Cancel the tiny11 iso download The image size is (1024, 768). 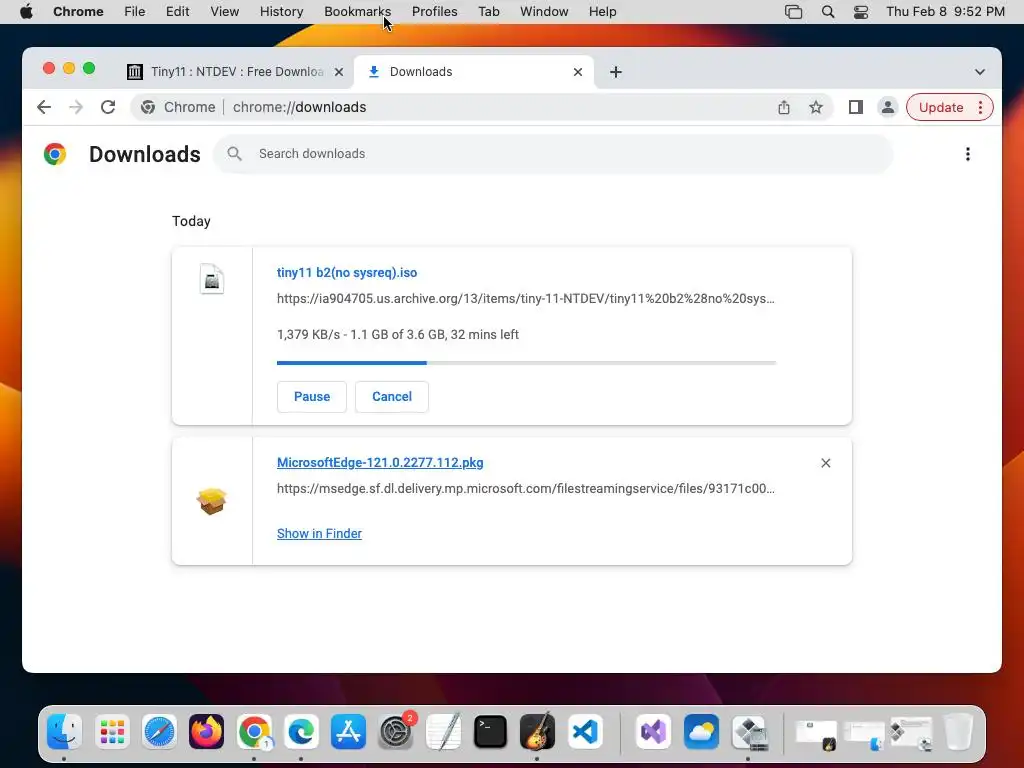392,396
